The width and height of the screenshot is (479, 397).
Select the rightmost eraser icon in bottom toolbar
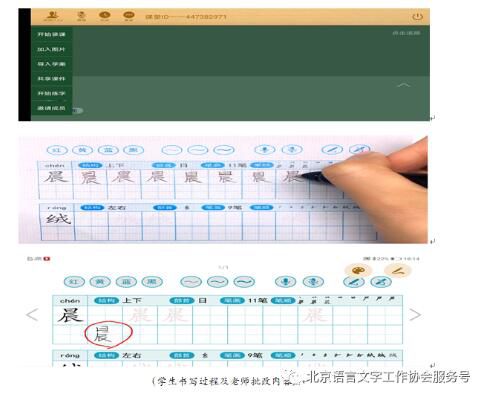tap(381, 282)
